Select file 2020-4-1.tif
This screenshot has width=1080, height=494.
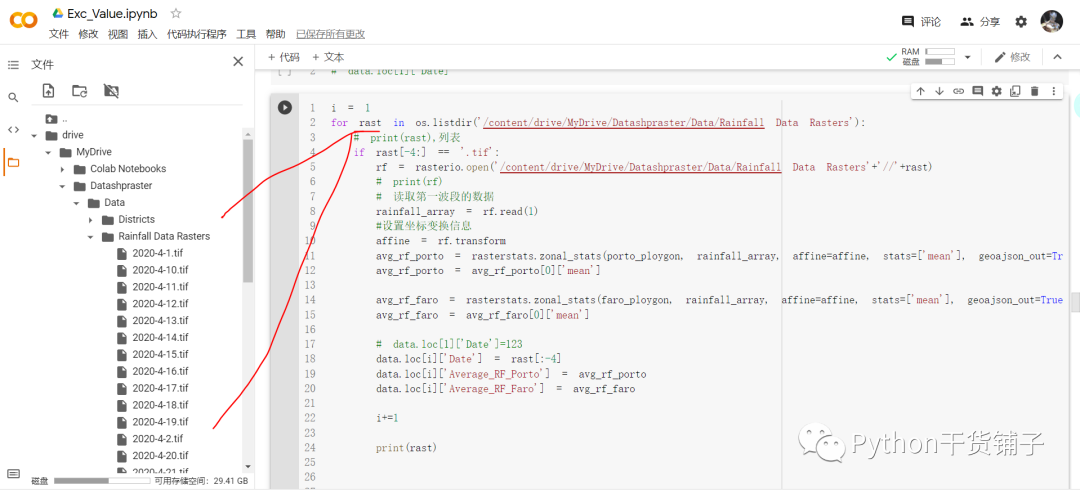(160, 253)
